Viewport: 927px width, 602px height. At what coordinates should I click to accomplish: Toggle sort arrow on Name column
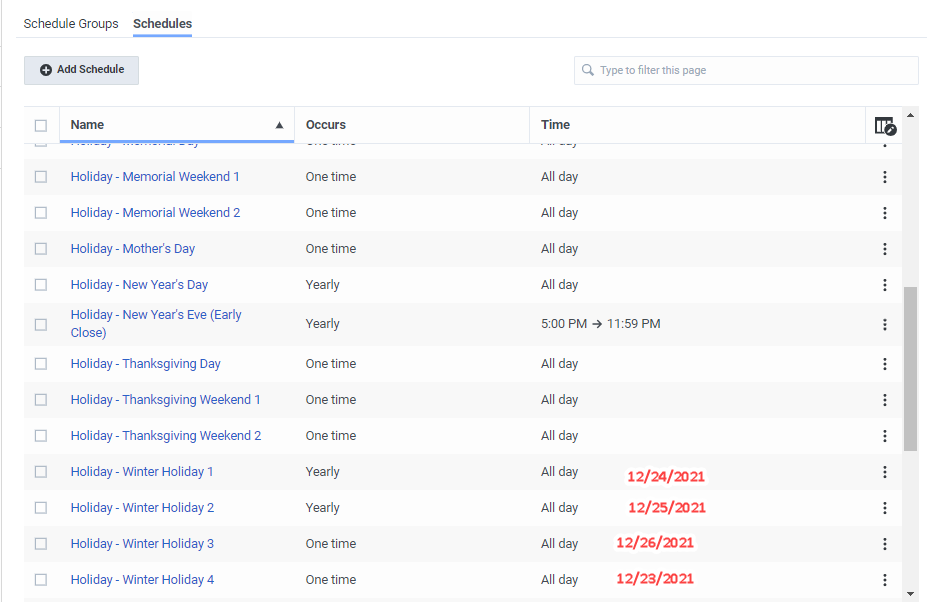click(279, 125)
